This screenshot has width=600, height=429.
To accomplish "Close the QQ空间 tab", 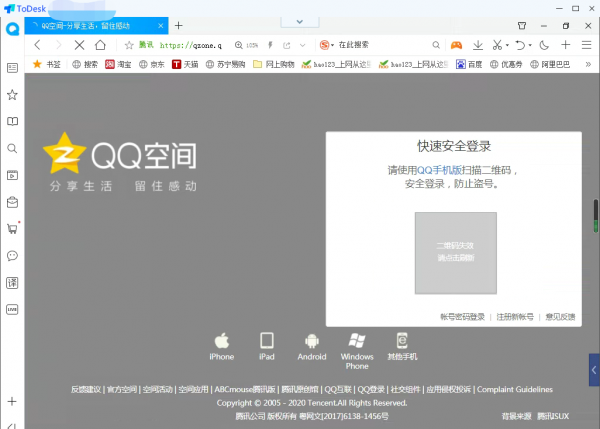I will tap(161, 26).
